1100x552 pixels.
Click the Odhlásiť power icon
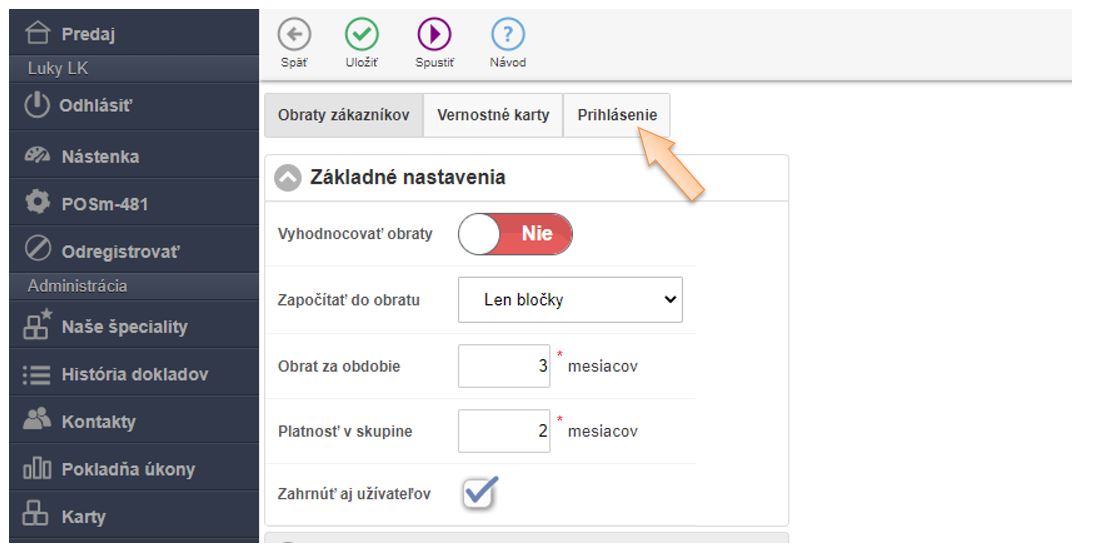[37, 105]
